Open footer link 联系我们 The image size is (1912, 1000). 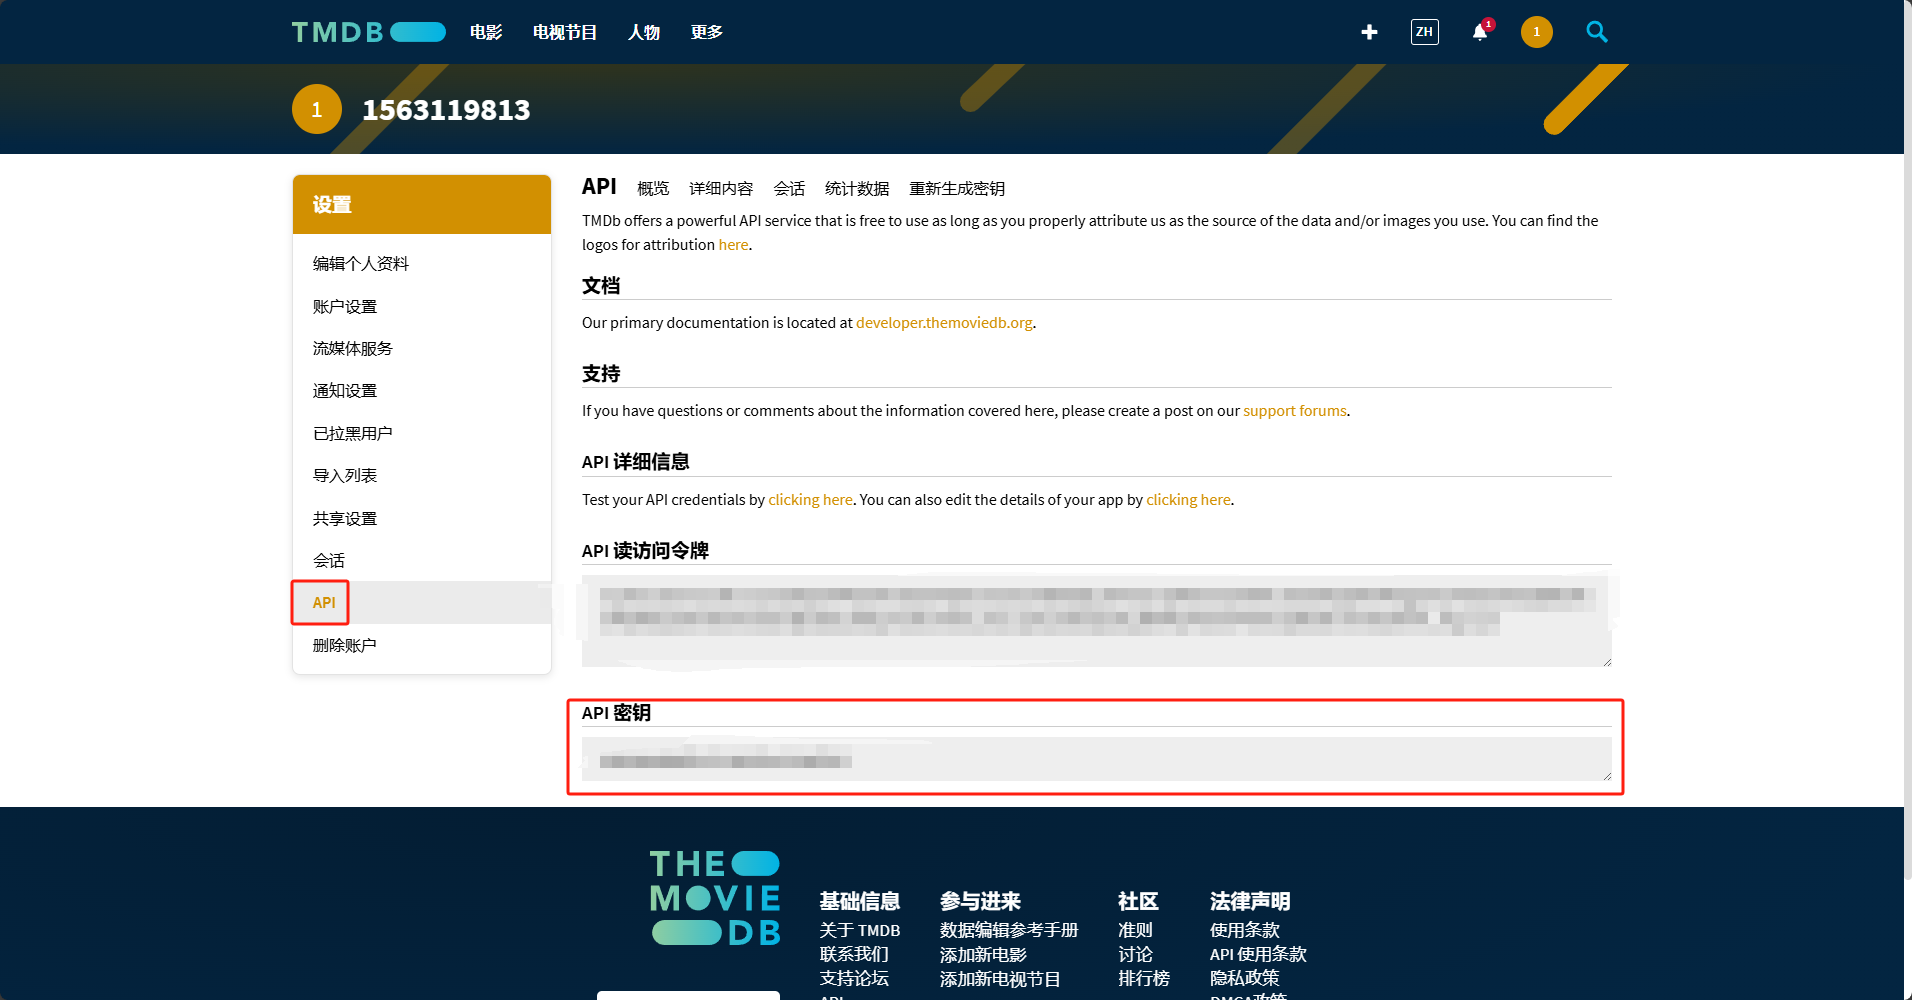point(854,955)
